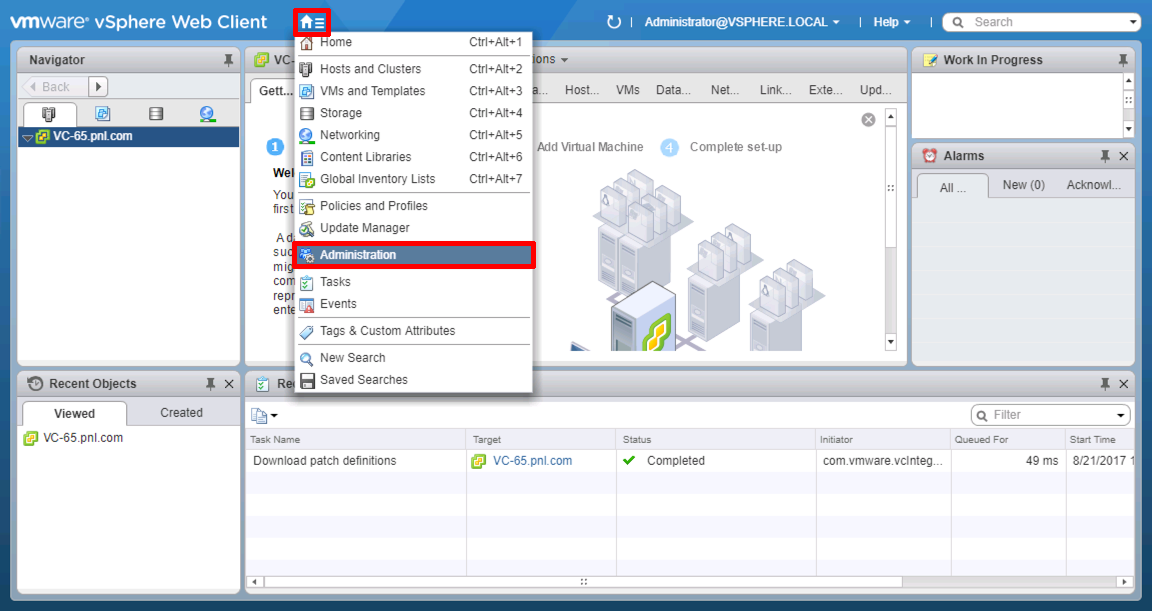
Task: Switch to the Exte... tab
Action: pos(826,90)
